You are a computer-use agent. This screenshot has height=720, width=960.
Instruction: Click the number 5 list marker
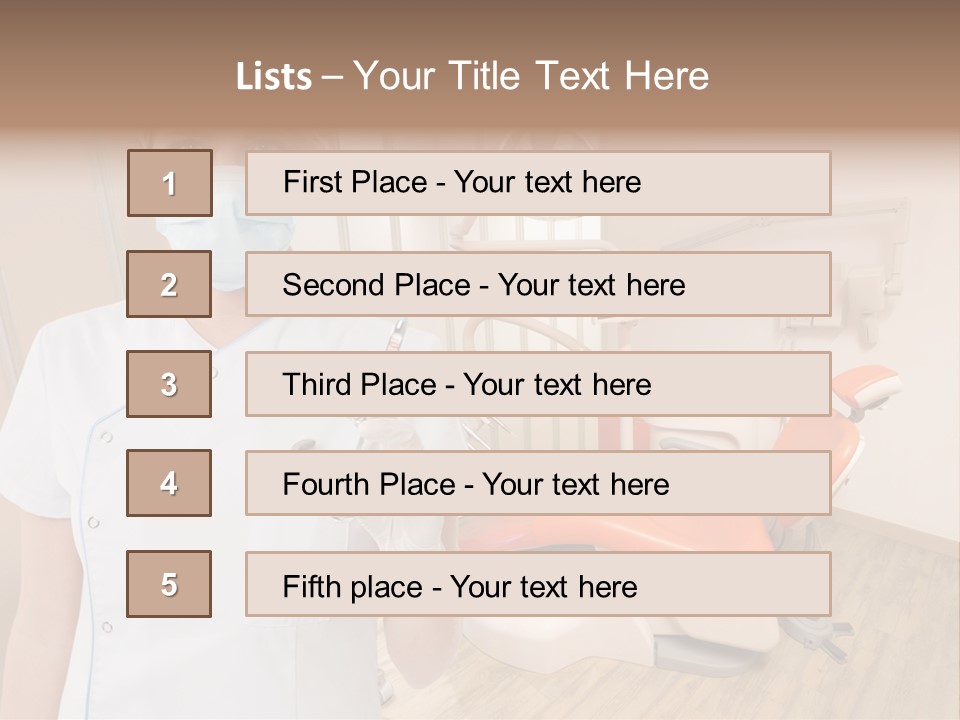coord(169,584)
